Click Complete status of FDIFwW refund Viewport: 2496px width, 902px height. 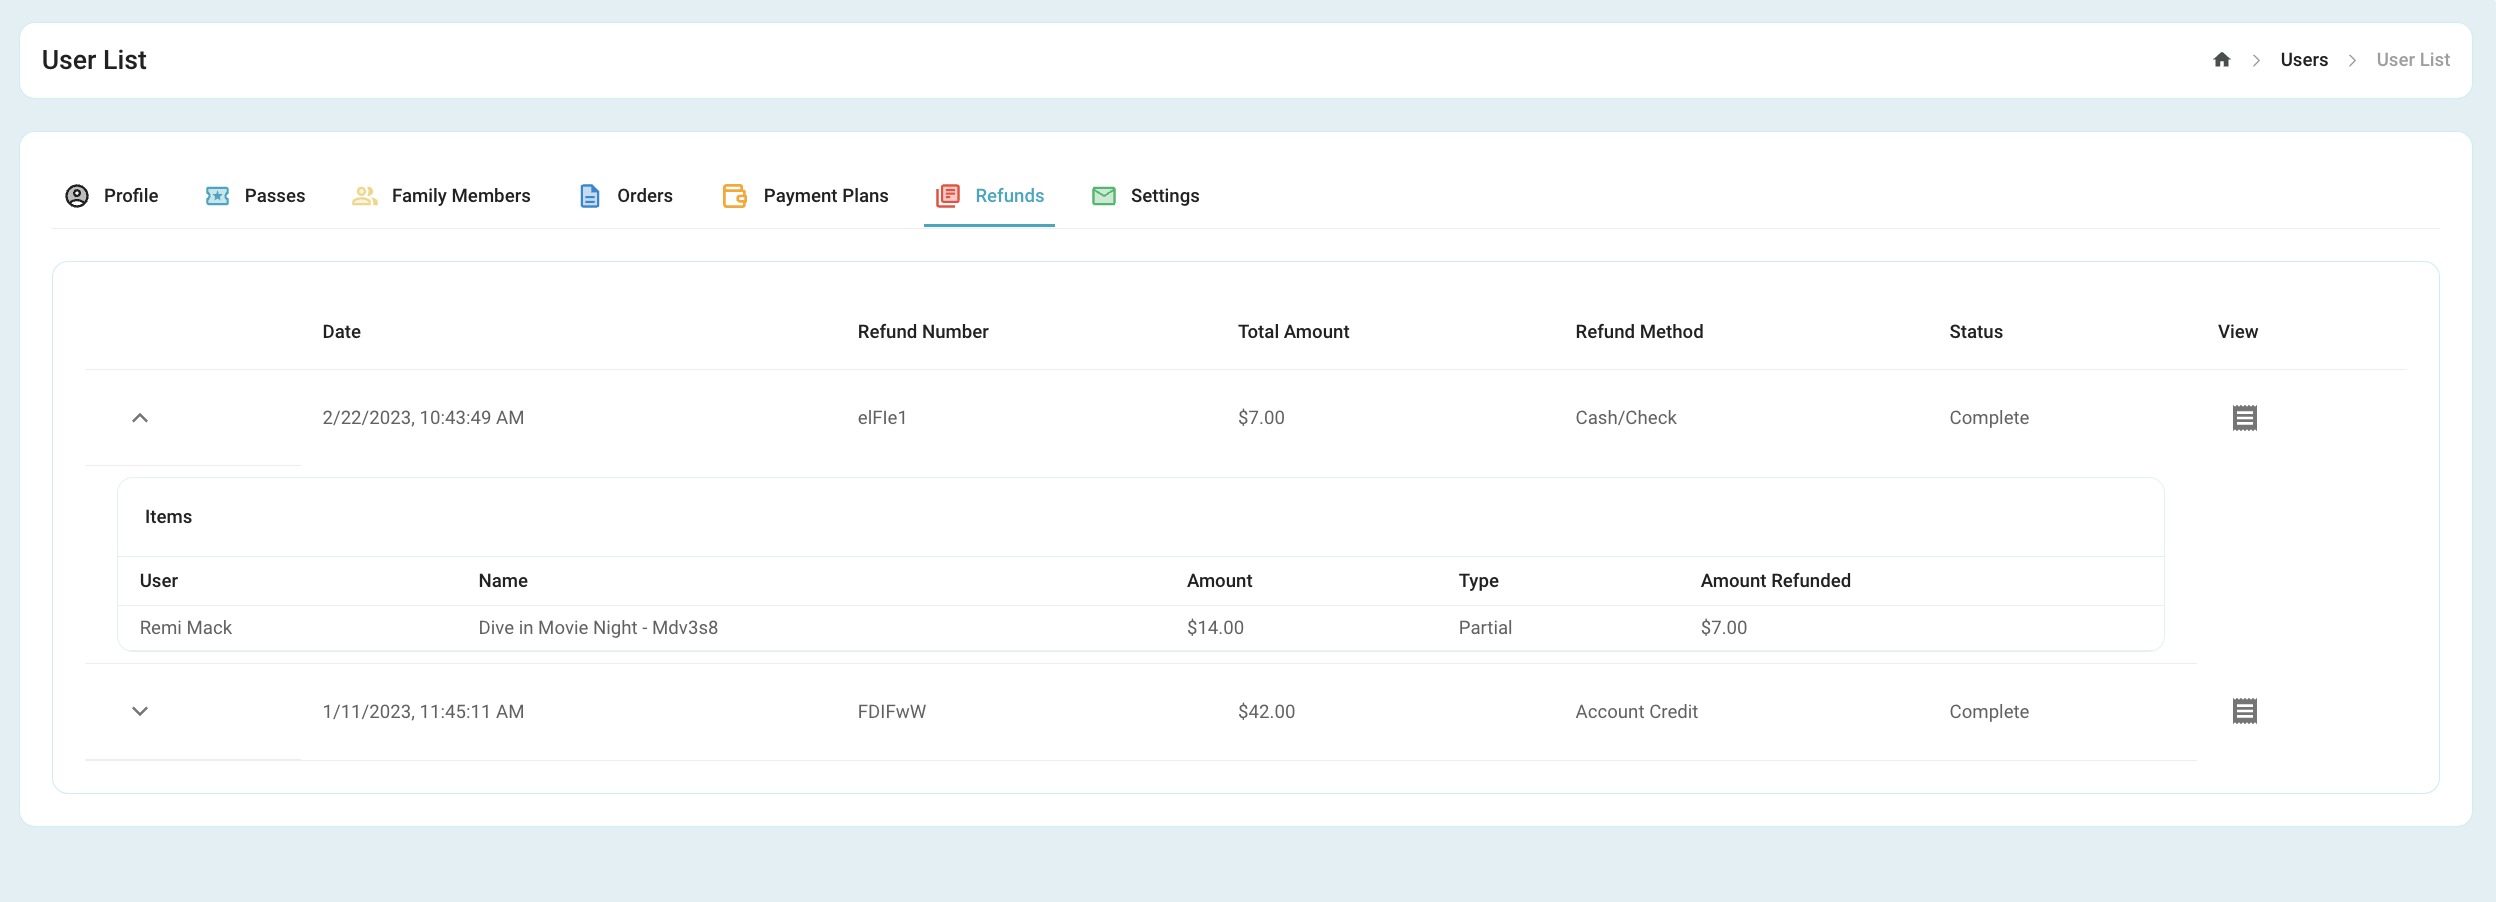pos(1989,712)
